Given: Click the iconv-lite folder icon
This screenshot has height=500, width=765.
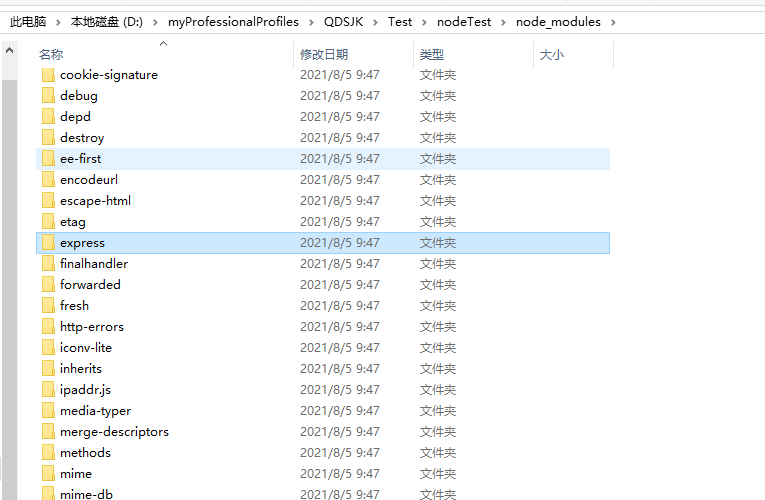Looking at the screenshot, I should [x=48, y=347].
